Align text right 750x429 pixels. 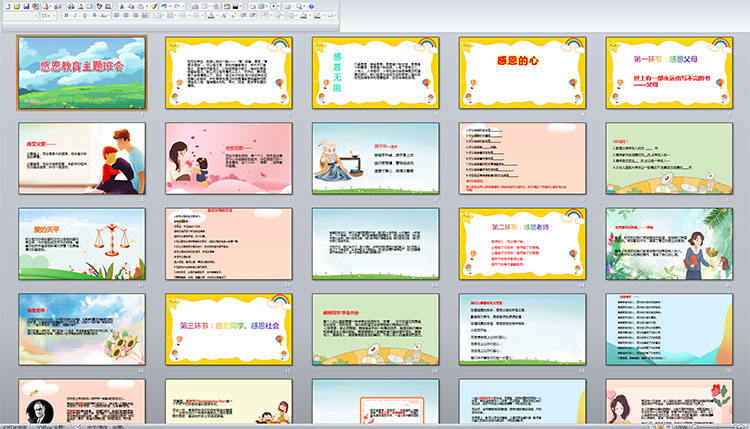coord(135,16)
